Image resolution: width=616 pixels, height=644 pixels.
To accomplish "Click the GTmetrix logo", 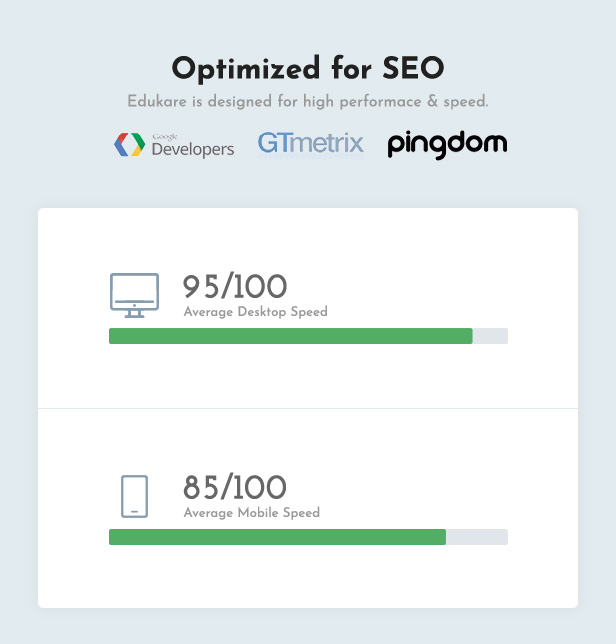I will 310,144.
